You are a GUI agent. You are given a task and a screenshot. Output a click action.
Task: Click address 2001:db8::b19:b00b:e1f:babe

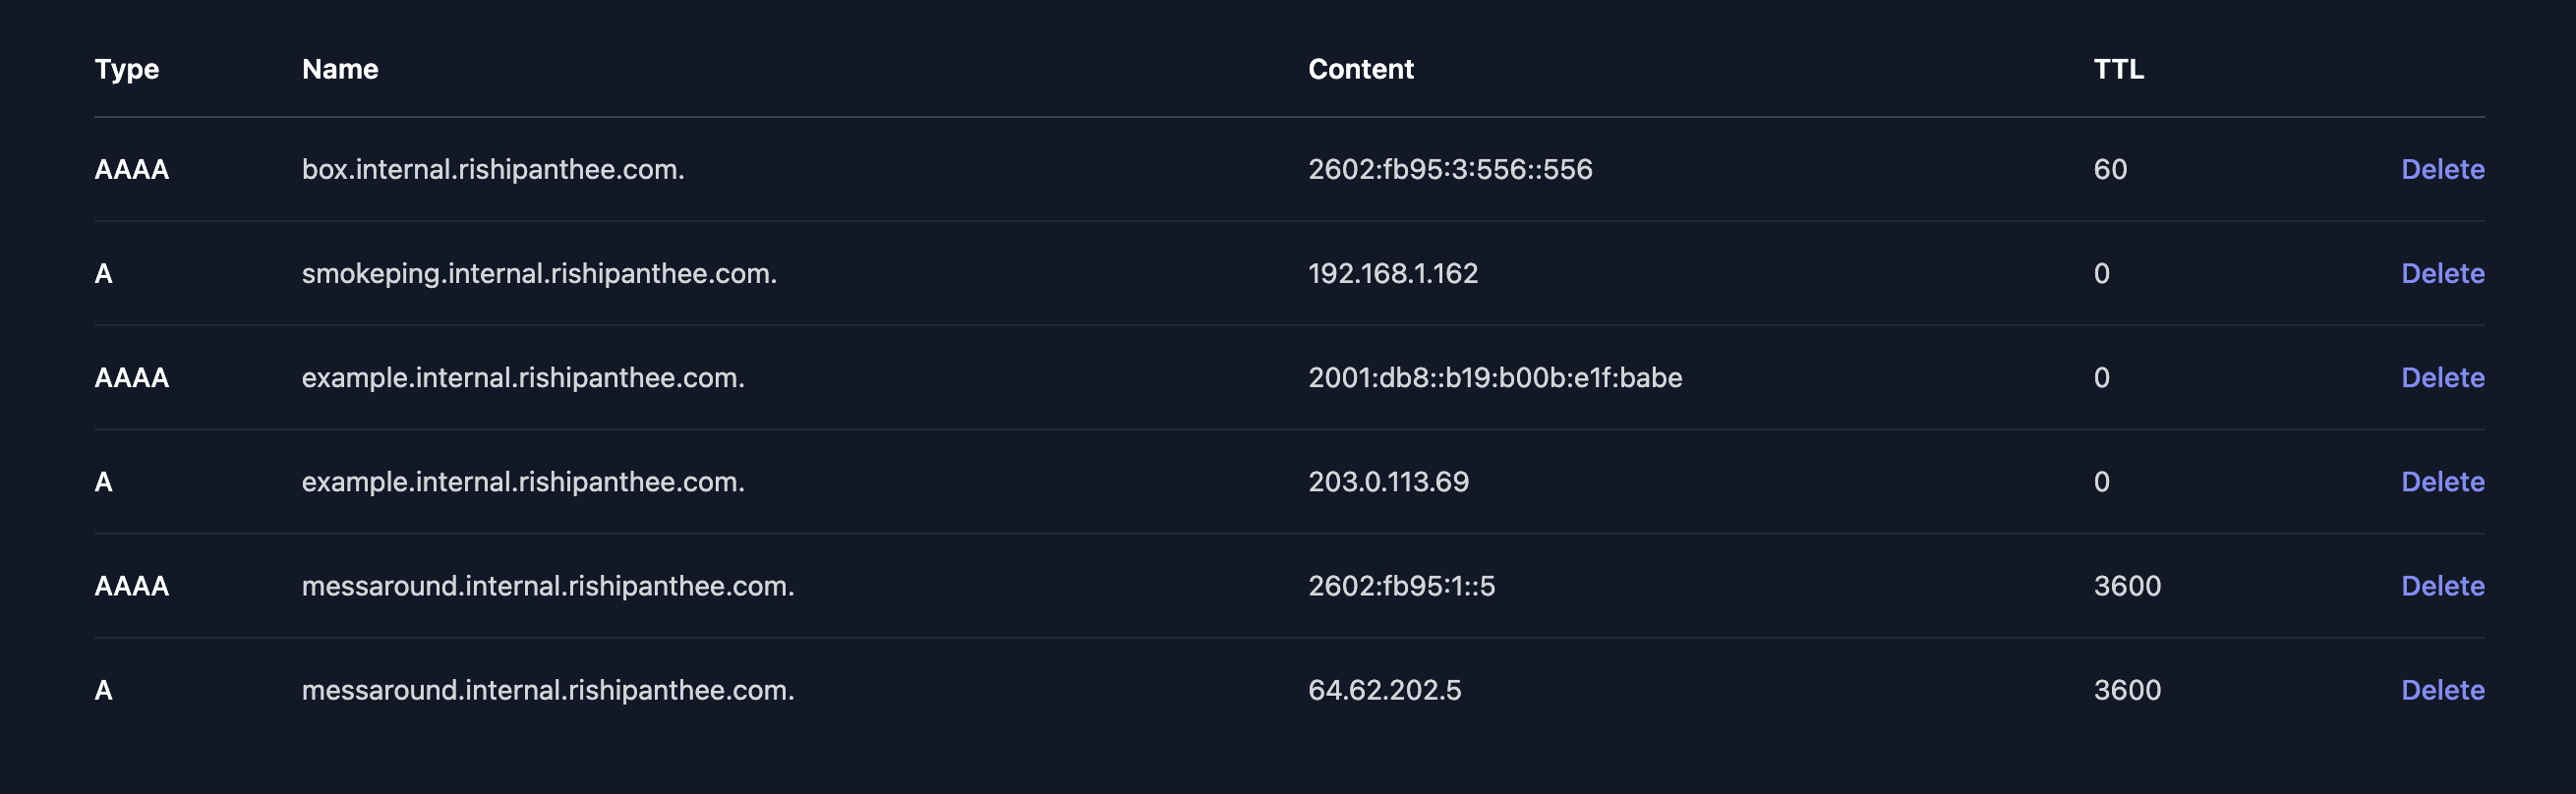[1495, 377]
